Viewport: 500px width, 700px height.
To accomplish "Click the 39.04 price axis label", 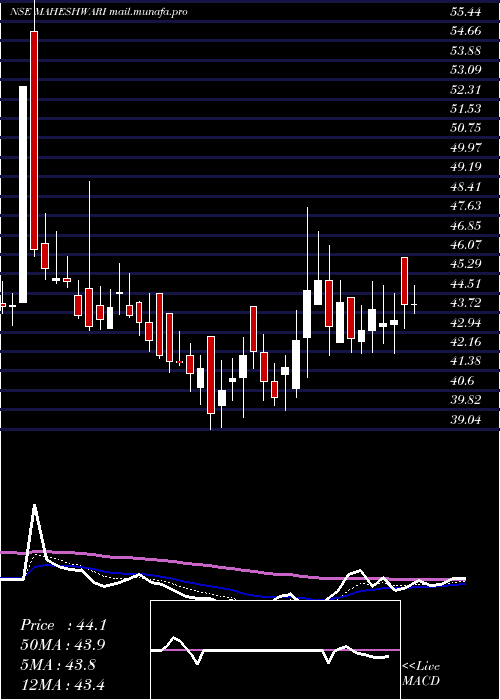I will 466,419.
